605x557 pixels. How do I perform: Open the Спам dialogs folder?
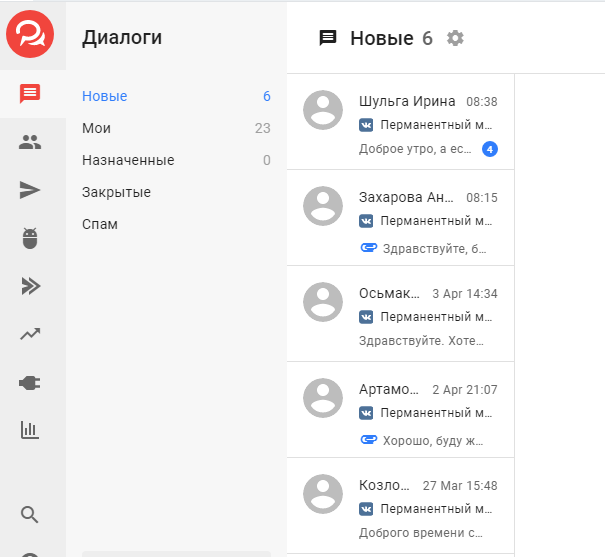pos(100,224)
